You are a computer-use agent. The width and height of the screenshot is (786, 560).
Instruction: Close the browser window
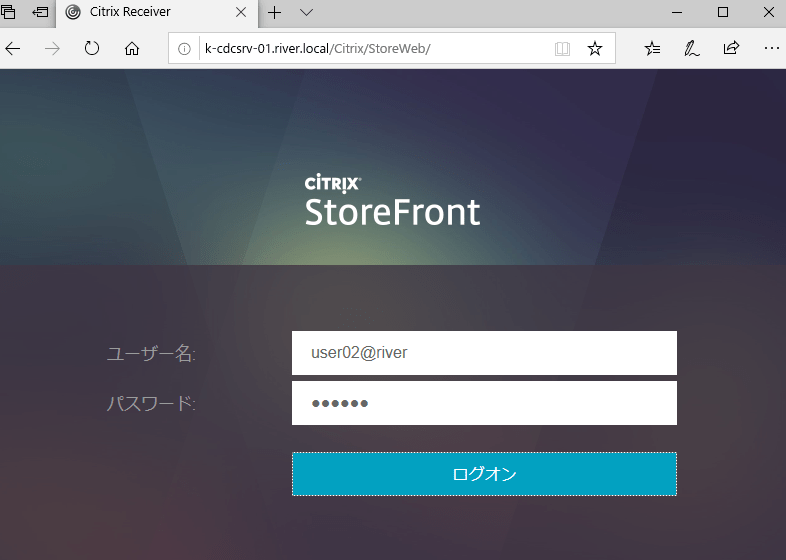[769, 13]
